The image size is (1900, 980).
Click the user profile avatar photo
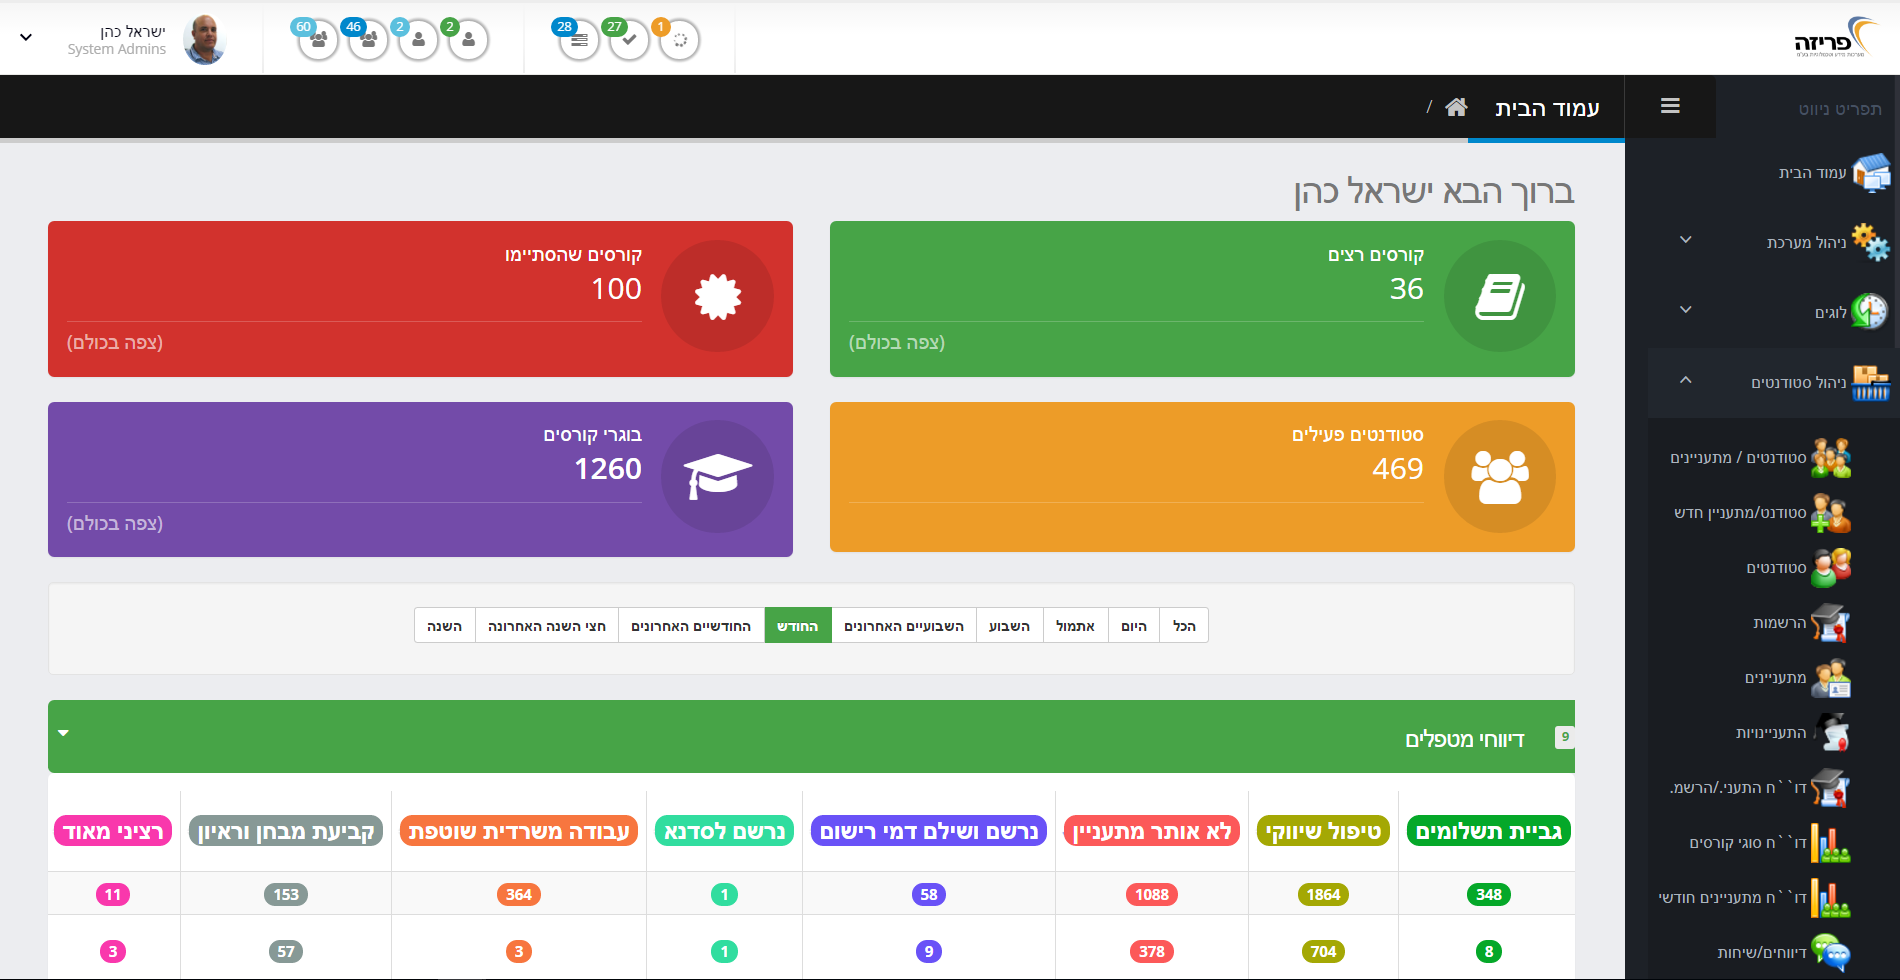point(205,40)
